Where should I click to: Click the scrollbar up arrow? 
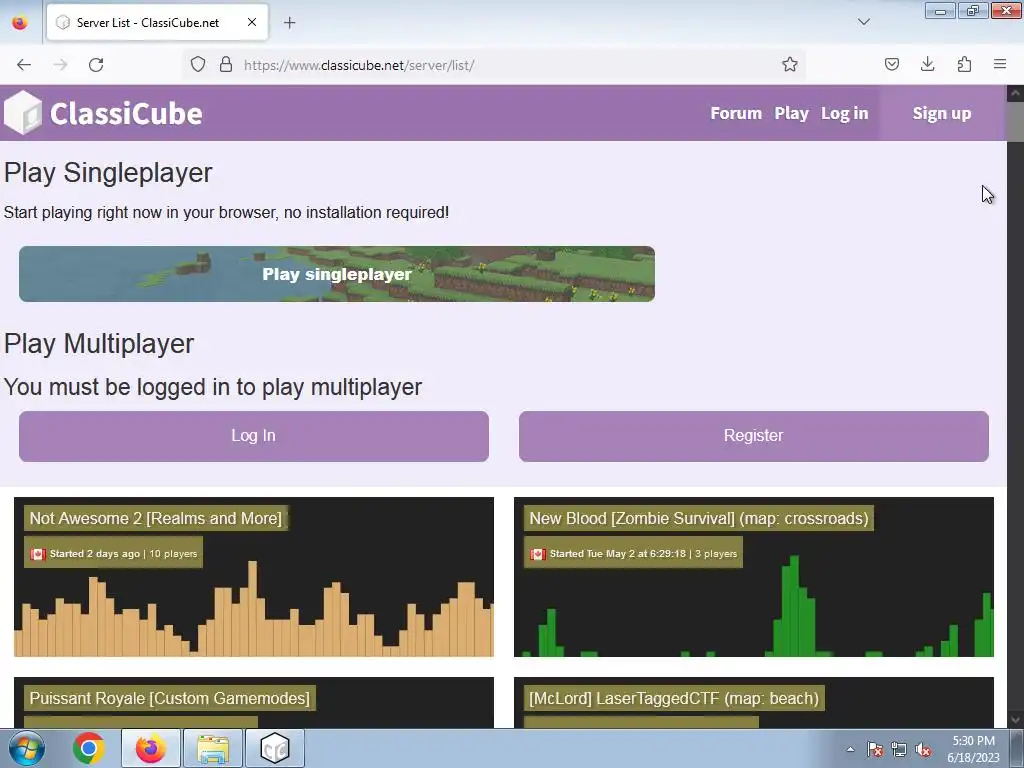click(1015, 93)
